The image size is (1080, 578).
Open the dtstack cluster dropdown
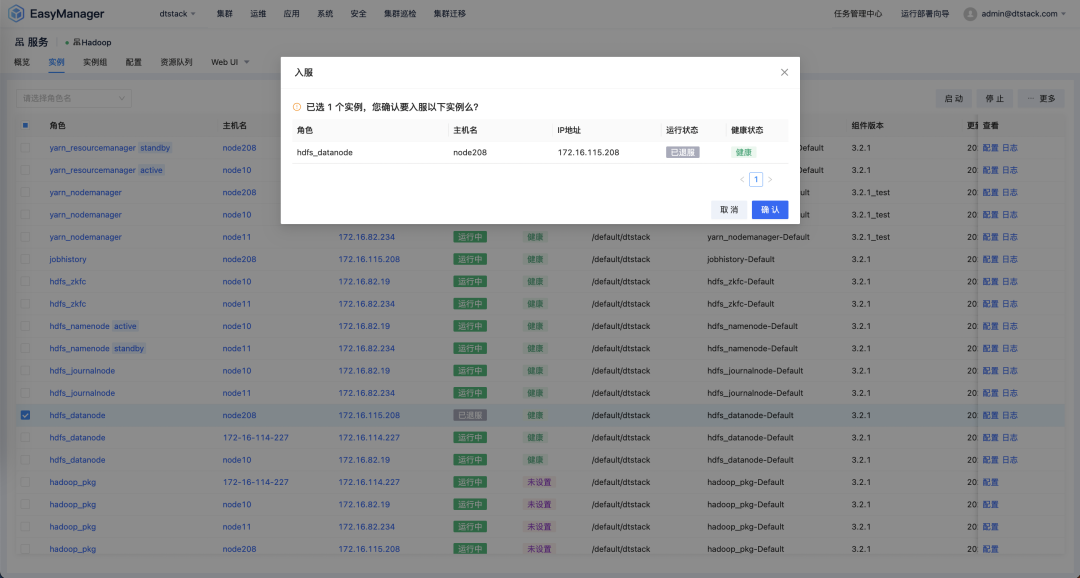tap(178, 14)
